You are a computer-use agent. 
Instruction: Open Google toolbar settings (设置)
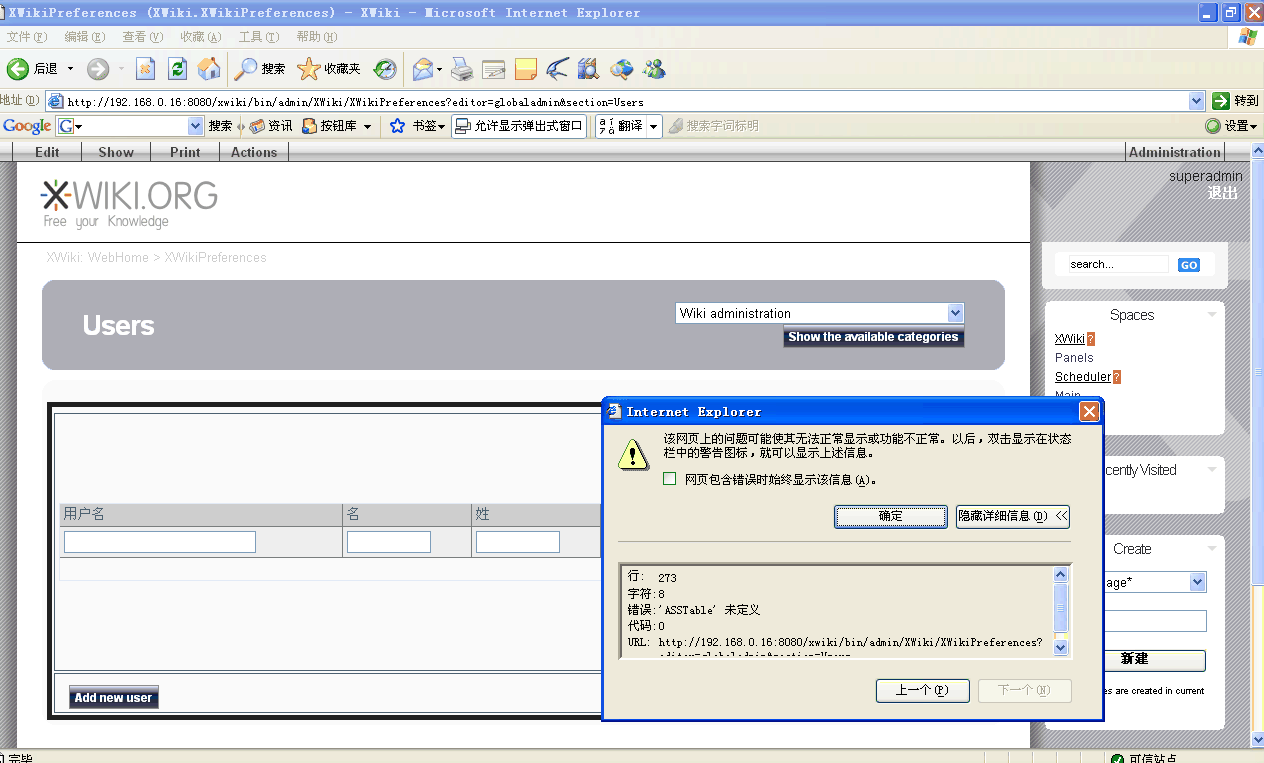point(1231,126)
